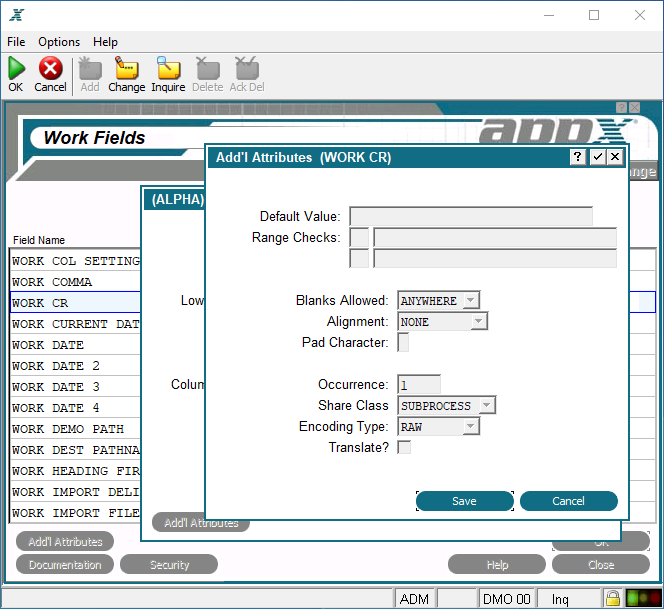Click the Ack Del toolbar icon
Image resolution: width=664 pixels, height=609 pixels.
[x=247, y=68]
